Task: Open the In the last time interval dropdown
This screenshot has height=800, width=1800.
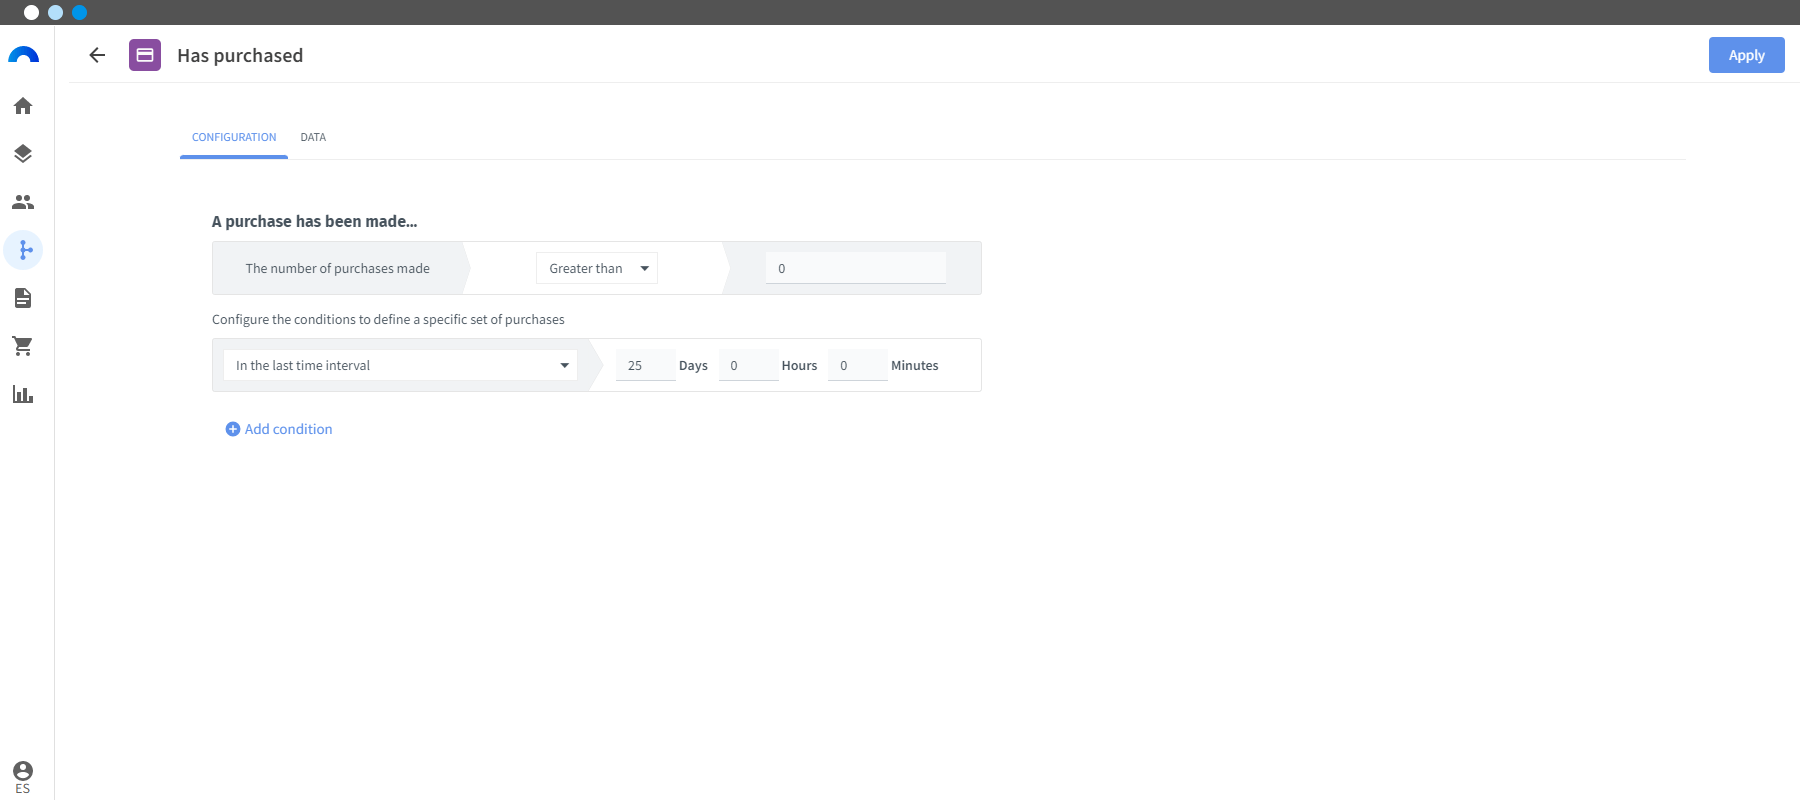Action: pyautogui.click(x=400, y=365)
